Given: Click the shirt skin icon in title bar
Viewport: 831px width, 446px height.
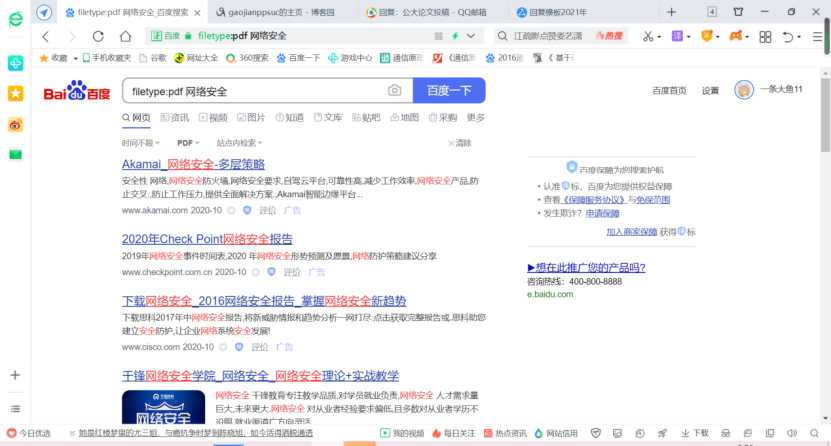Looking at the screenshot, I should (x=738, y=12).
